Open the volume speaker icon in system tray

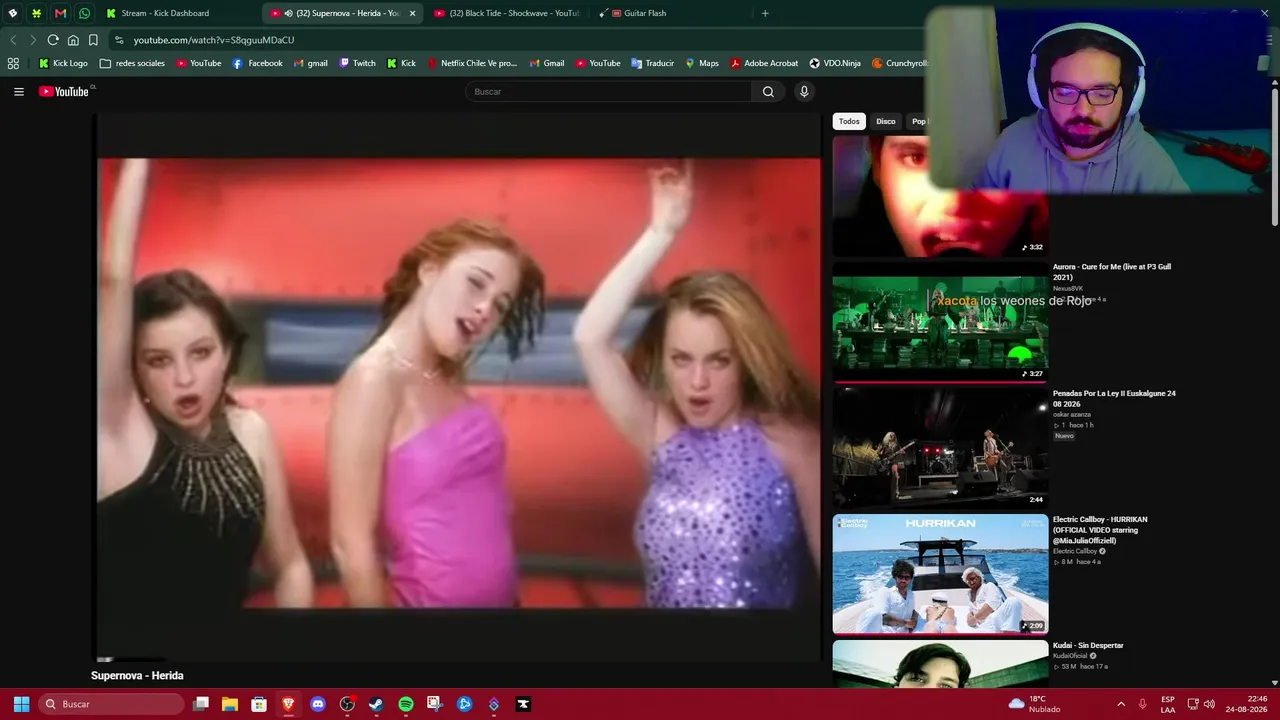point(1209,704)
